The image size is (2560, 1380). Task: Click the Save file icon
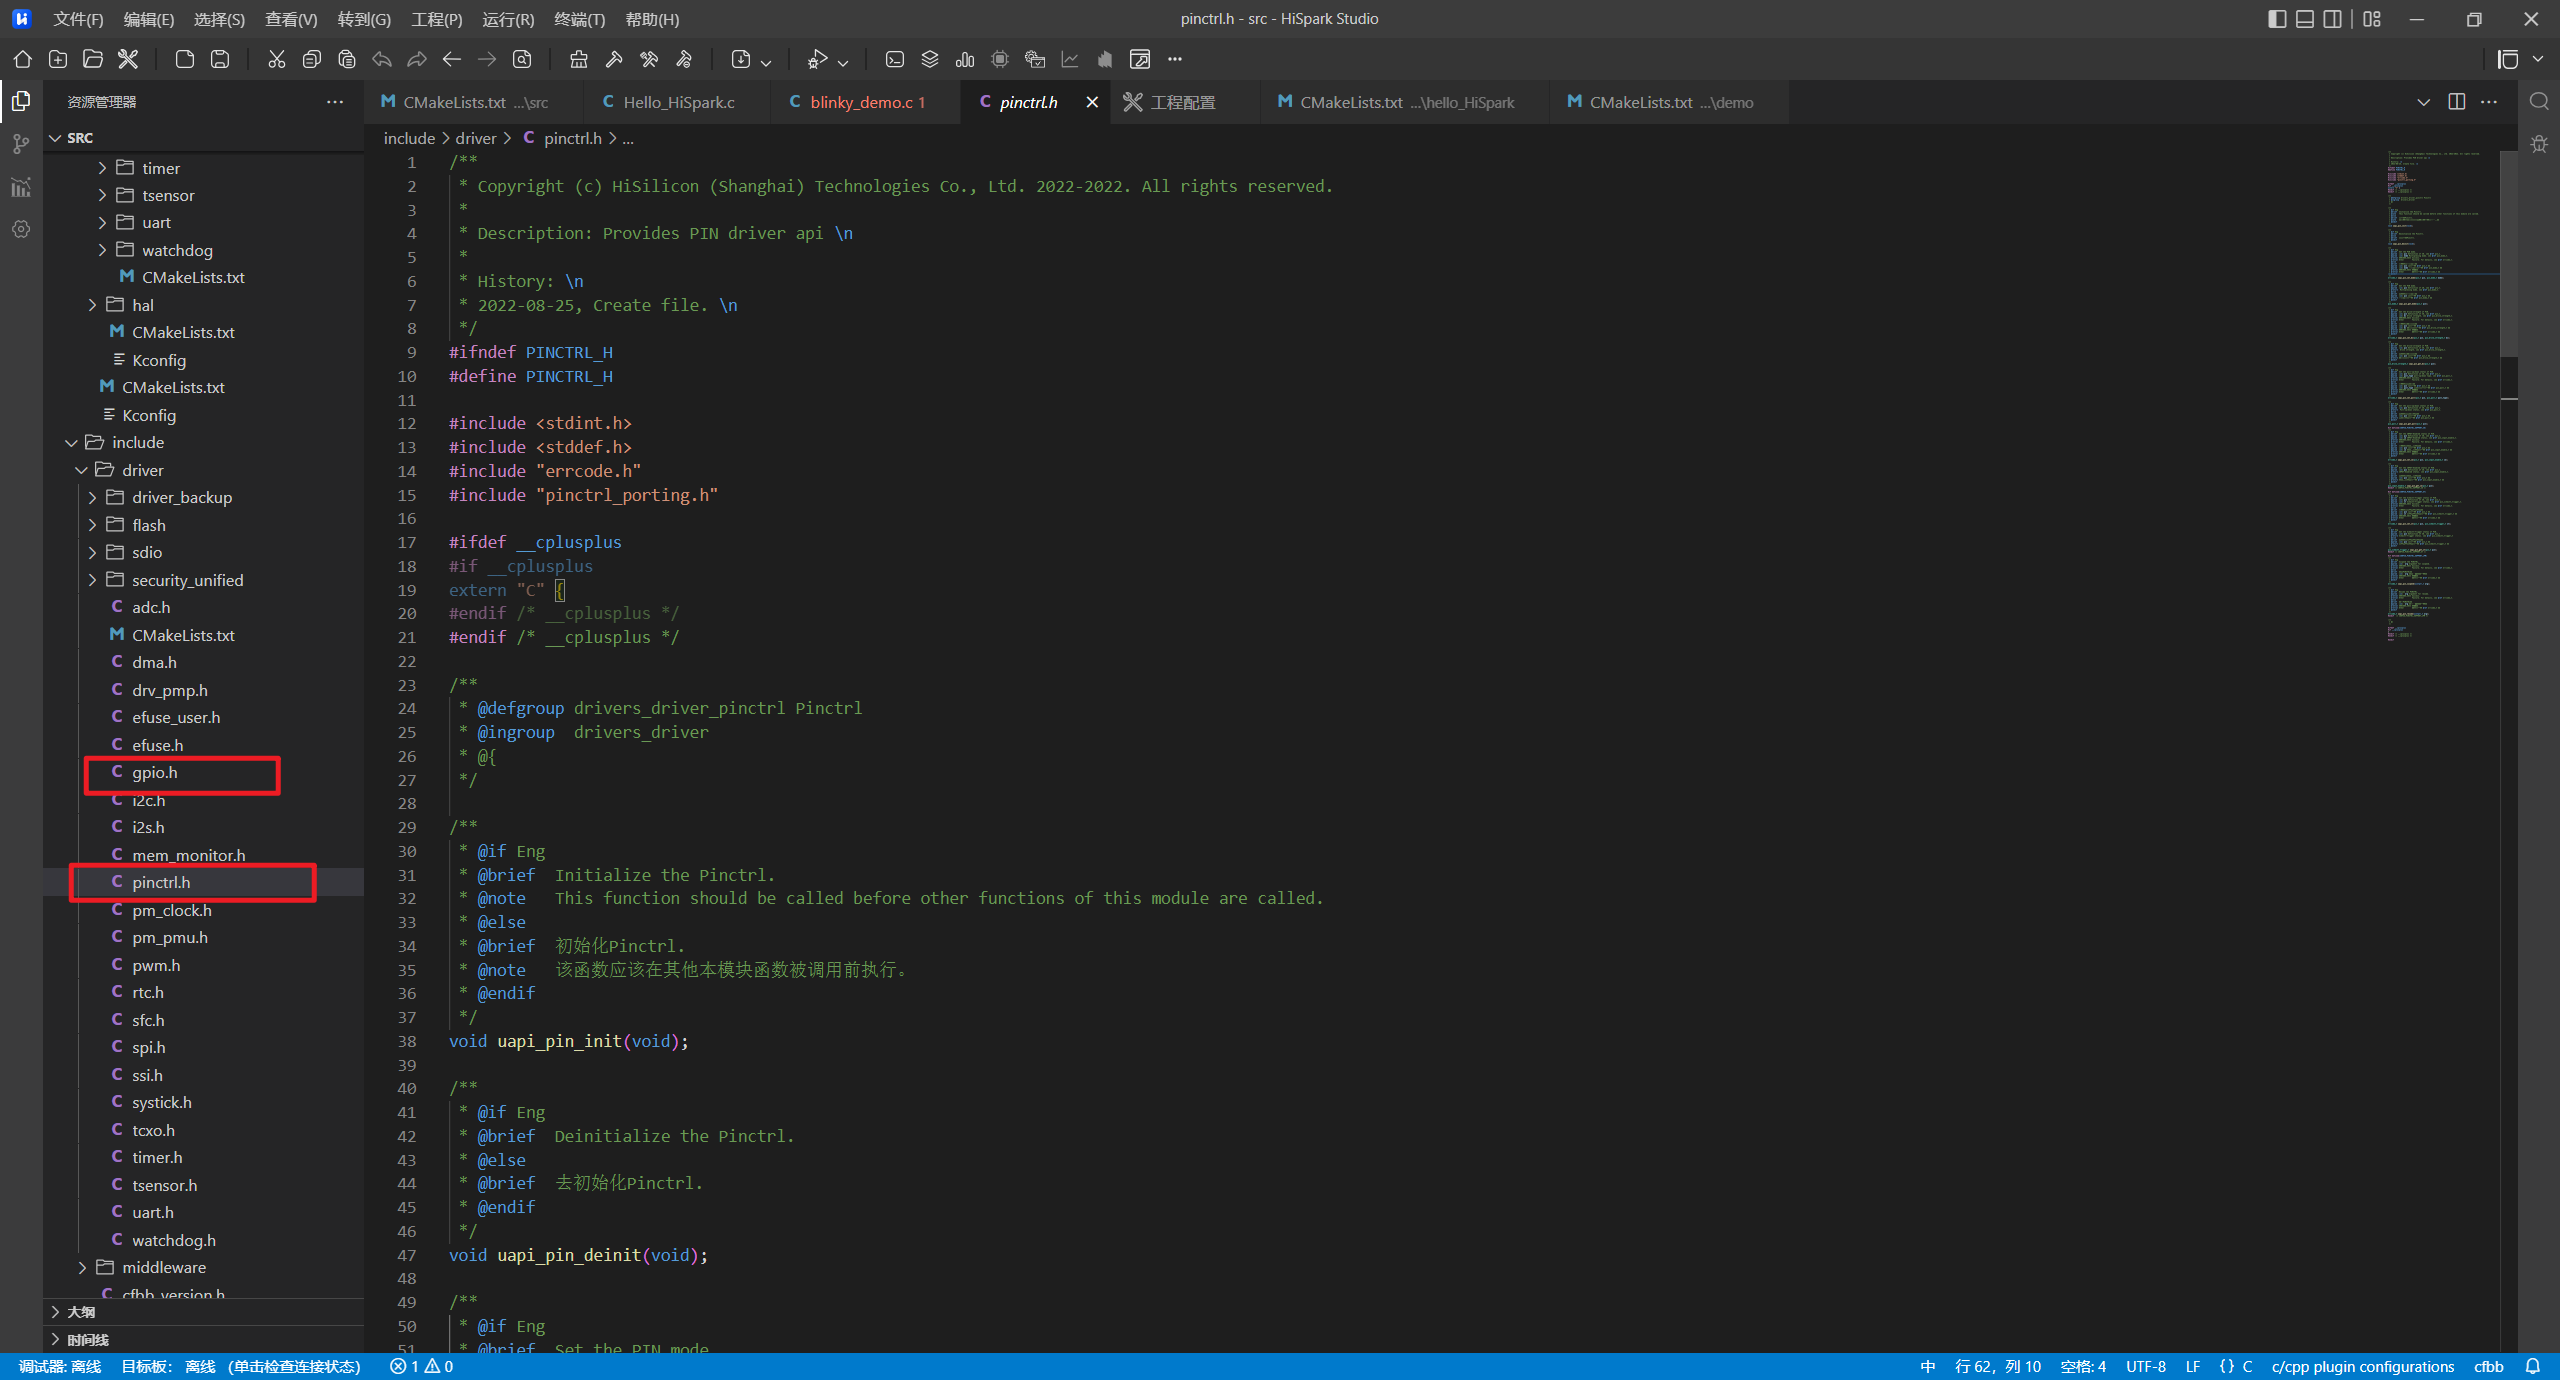[220, 59]
